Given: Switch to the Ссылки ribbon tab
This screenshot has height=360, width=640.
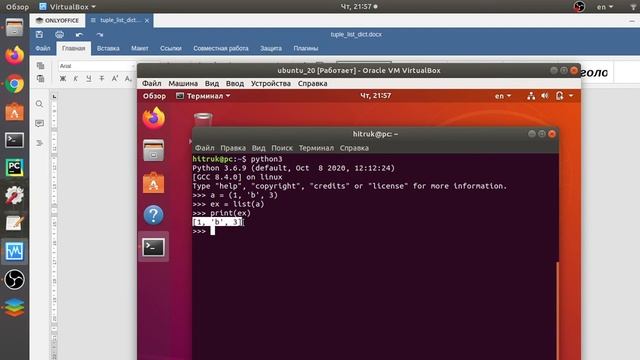Looking at the screenshot, I should [171, 48].
